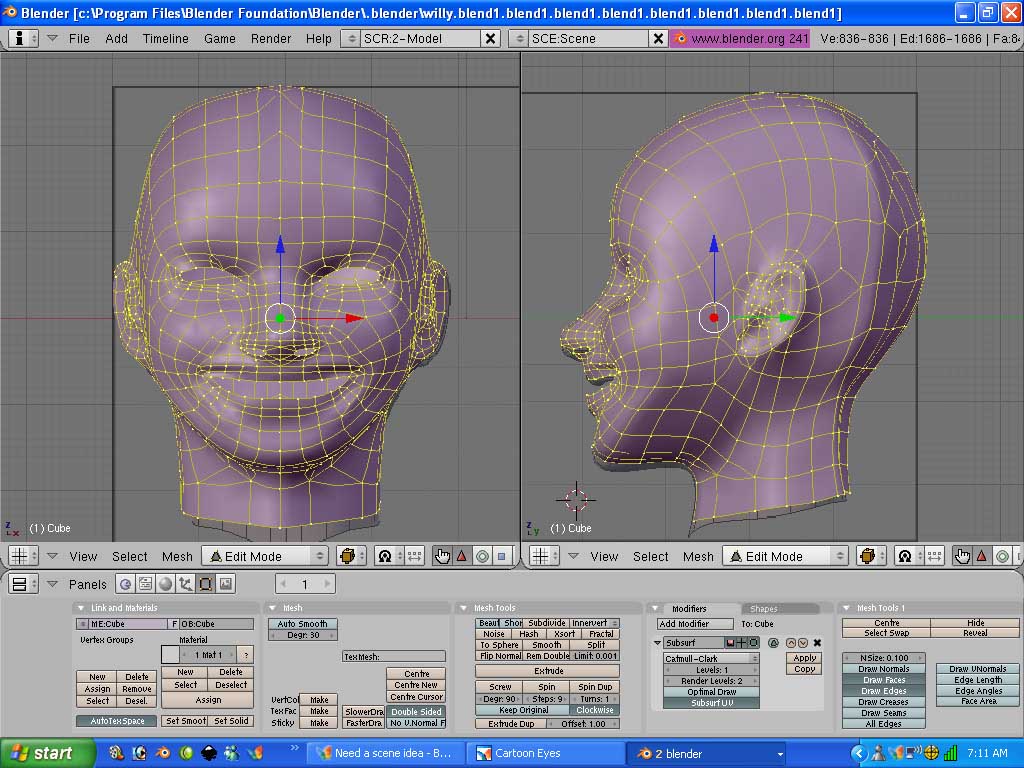Toggle right viewport manipulator hand icon
1024x768 pixels.
[962, 556]
